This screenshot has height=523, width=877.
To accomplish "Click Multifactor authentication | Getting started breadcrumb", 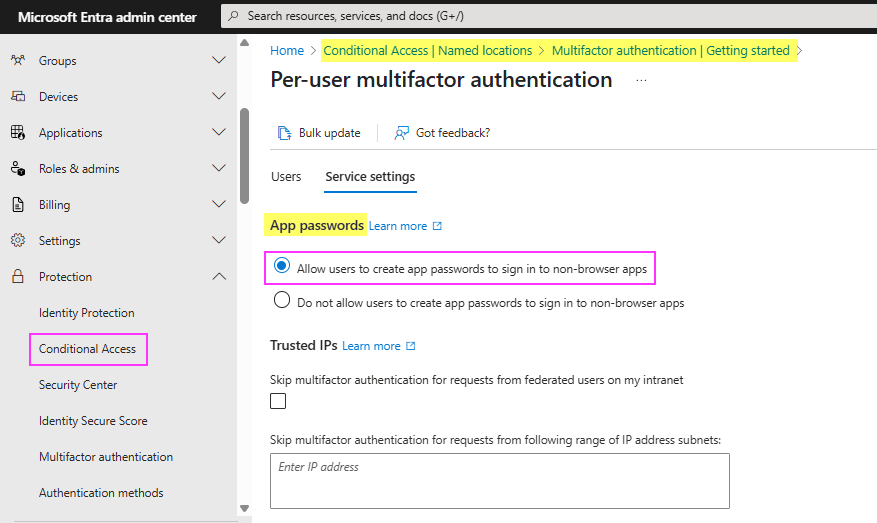I will pos(671,50).
